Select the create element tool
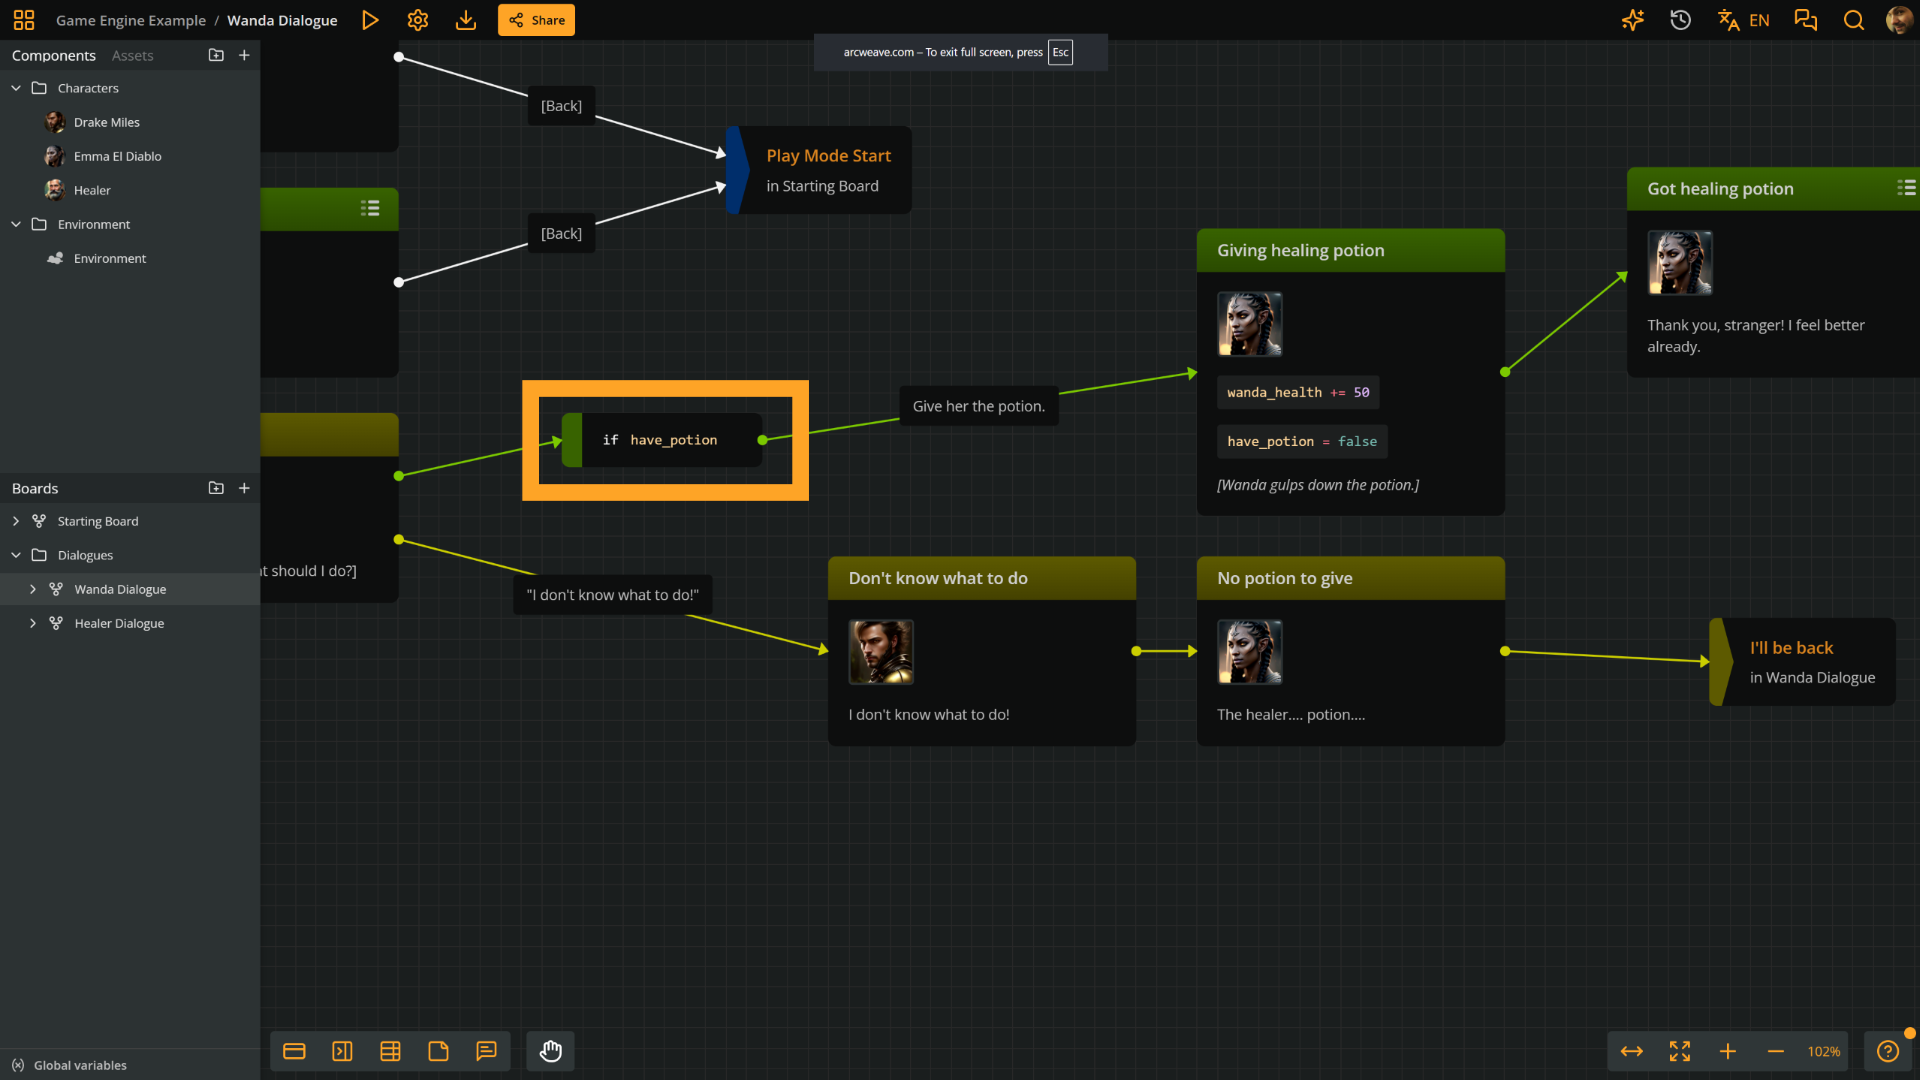 pos(294,1051)
